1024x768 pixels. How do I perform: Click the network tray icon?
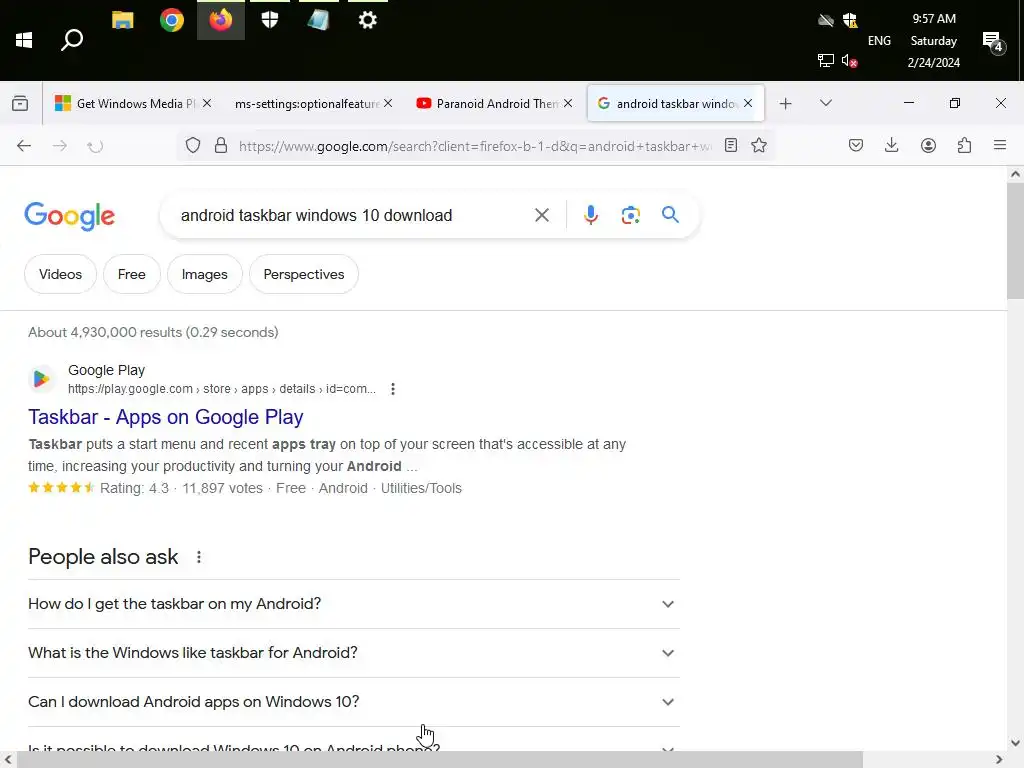pos(825,61)
